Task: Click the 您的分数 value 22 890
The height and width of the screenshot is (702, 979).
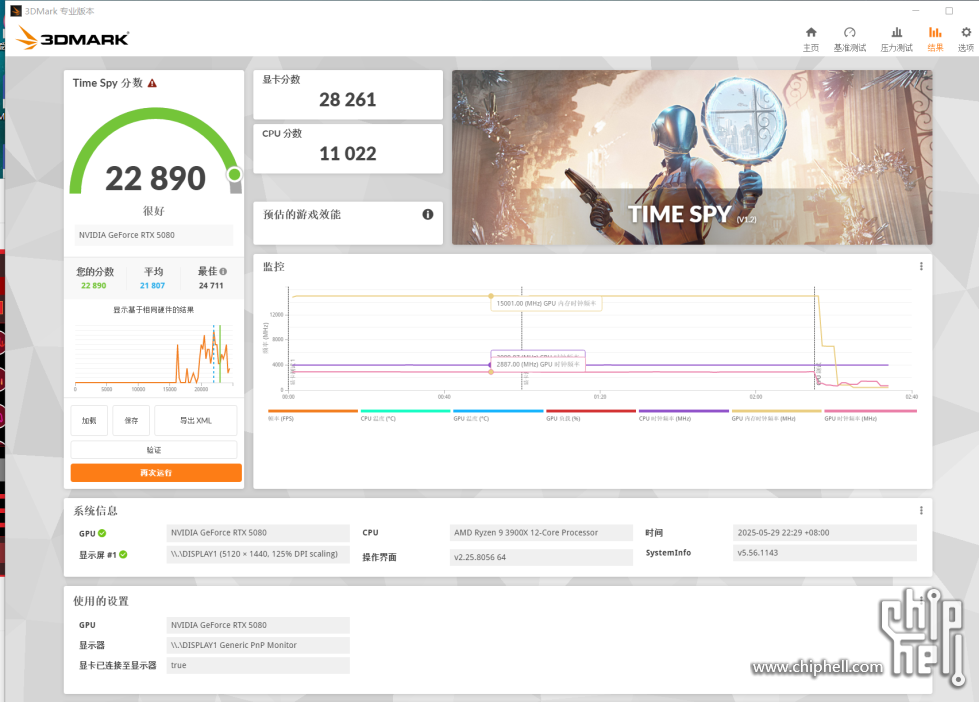Action: pos(94,285)
